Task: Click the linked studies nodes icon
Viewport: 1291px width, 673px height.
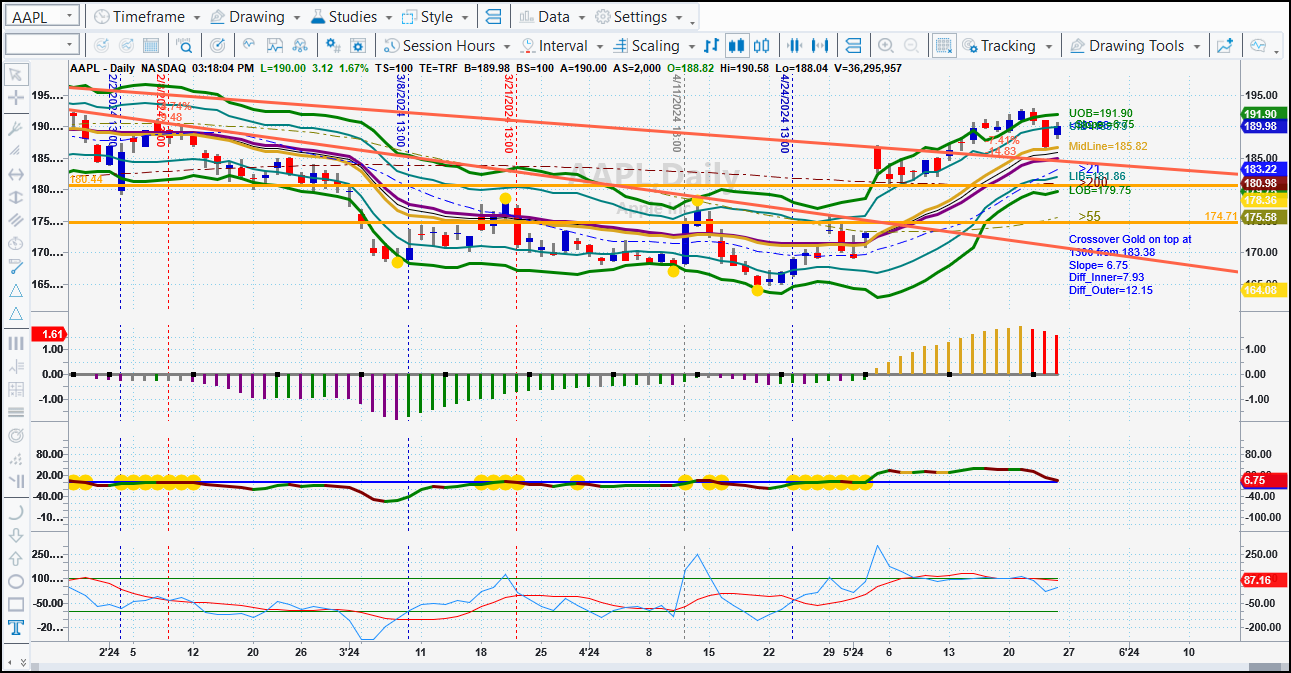Action: [x=300, y=45]
